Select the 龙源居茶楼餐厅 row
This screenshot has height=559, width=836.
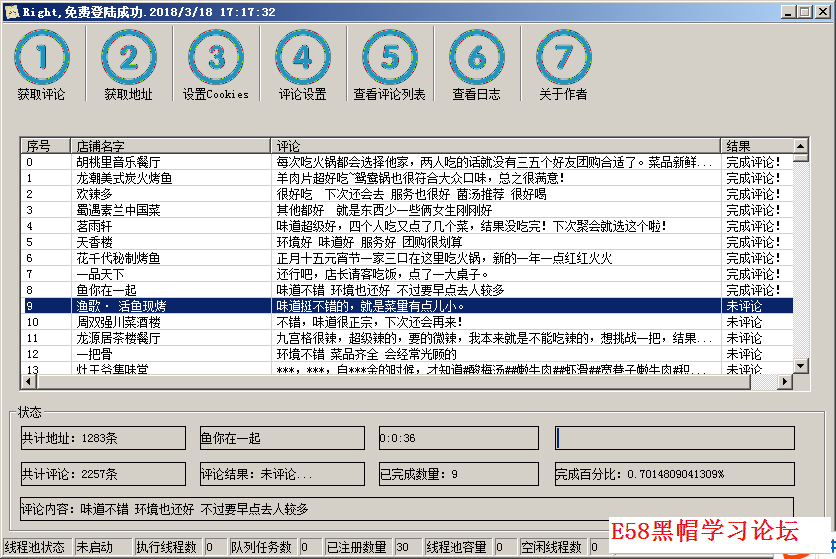(x=407, y=338)
